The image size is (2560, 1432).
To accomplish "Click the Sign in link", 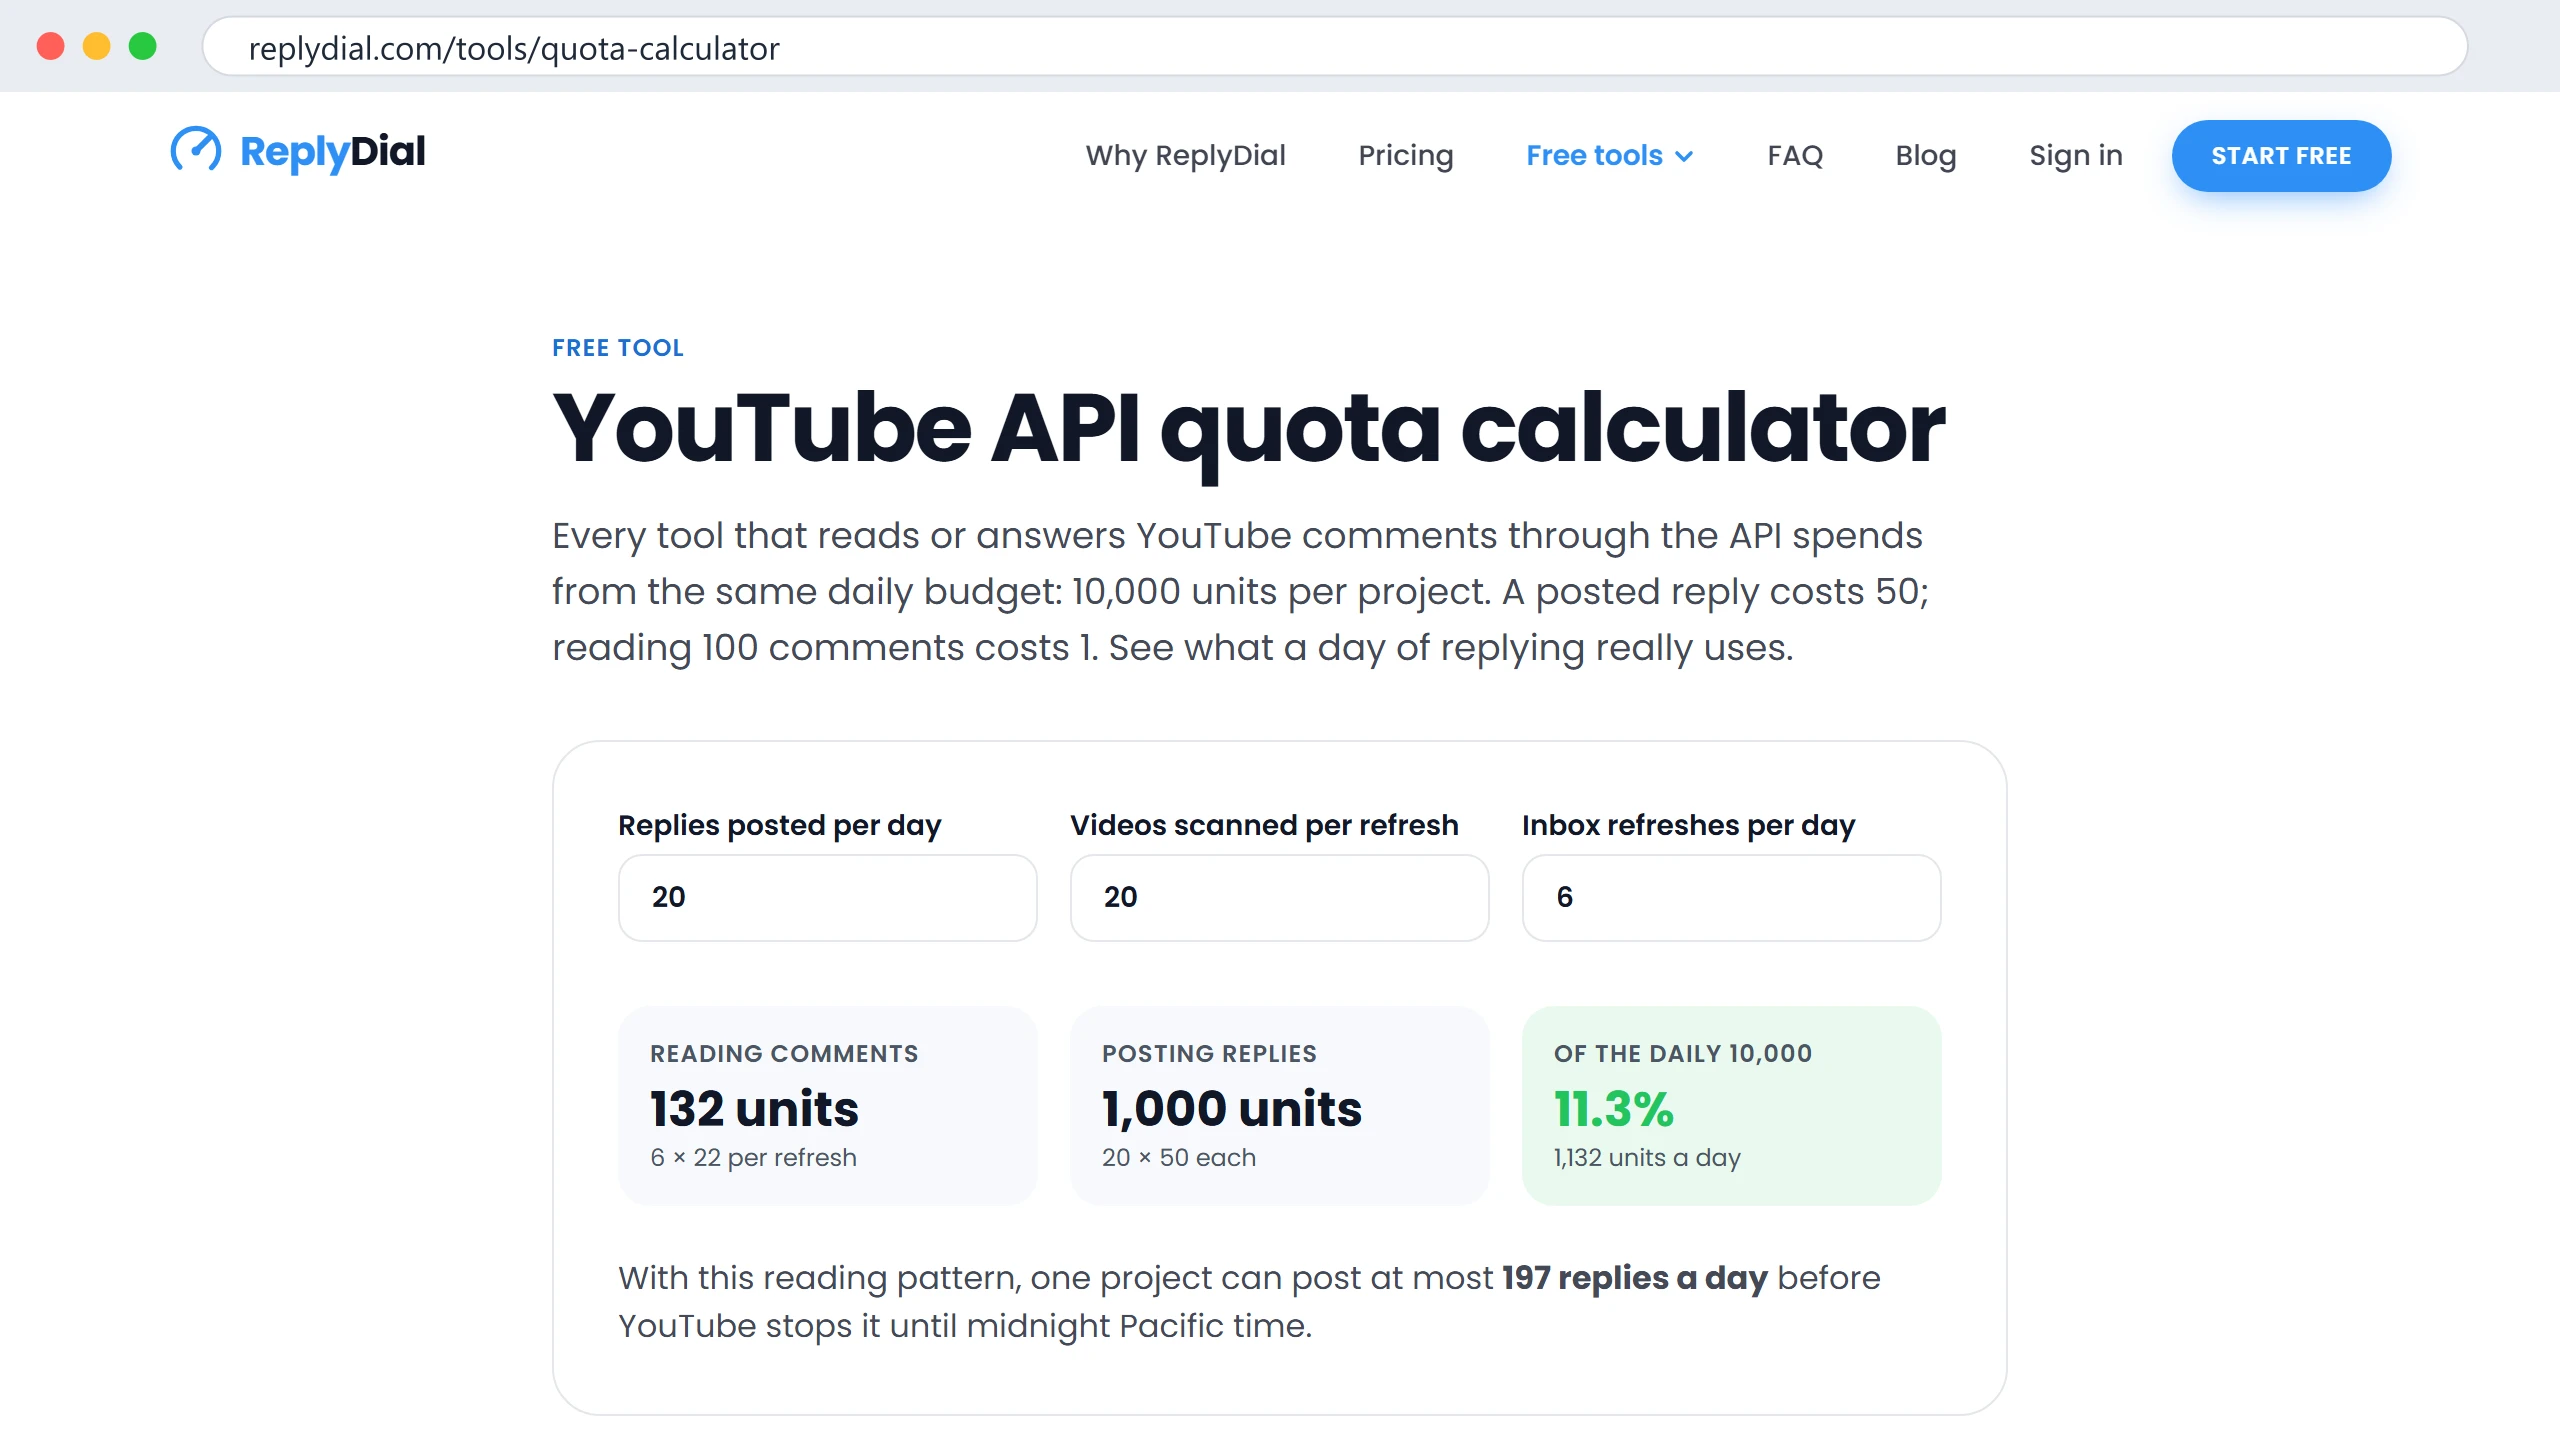I will [2076, 155].
